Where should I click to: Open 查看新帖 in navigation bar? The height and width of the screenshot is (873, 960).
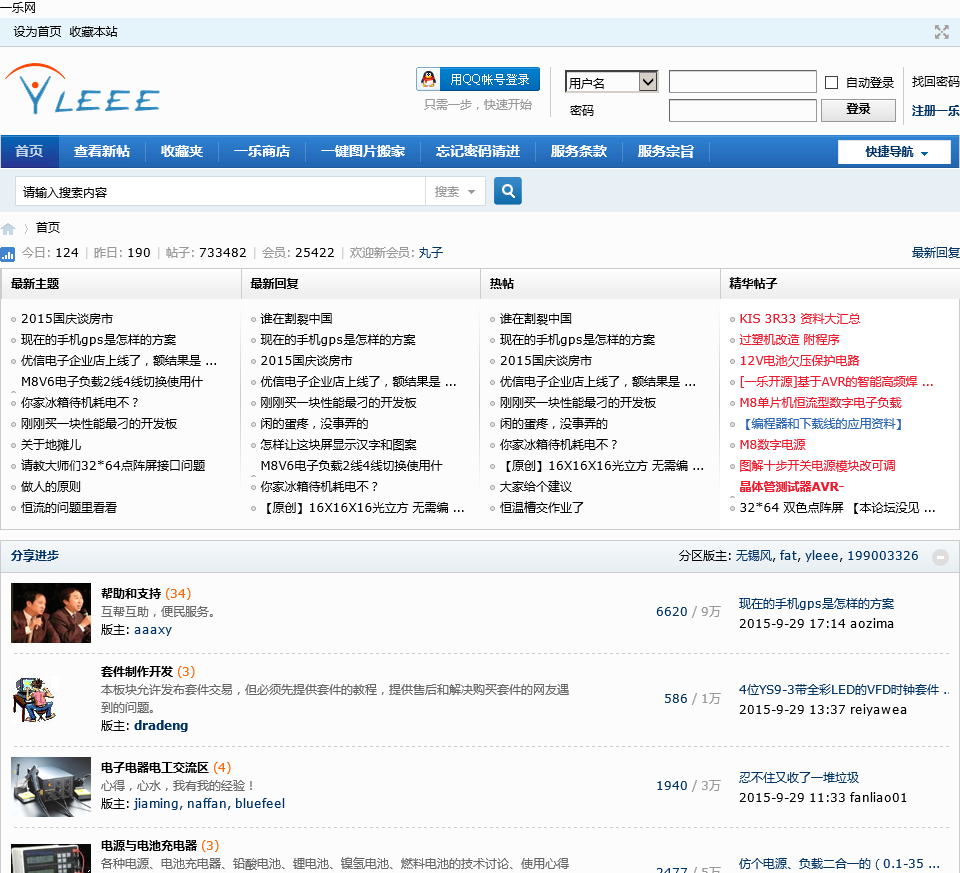(102, 151)
